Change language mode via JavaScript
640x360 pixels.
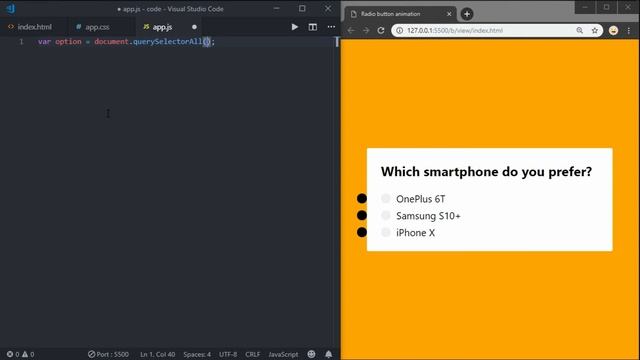point(283,354)
